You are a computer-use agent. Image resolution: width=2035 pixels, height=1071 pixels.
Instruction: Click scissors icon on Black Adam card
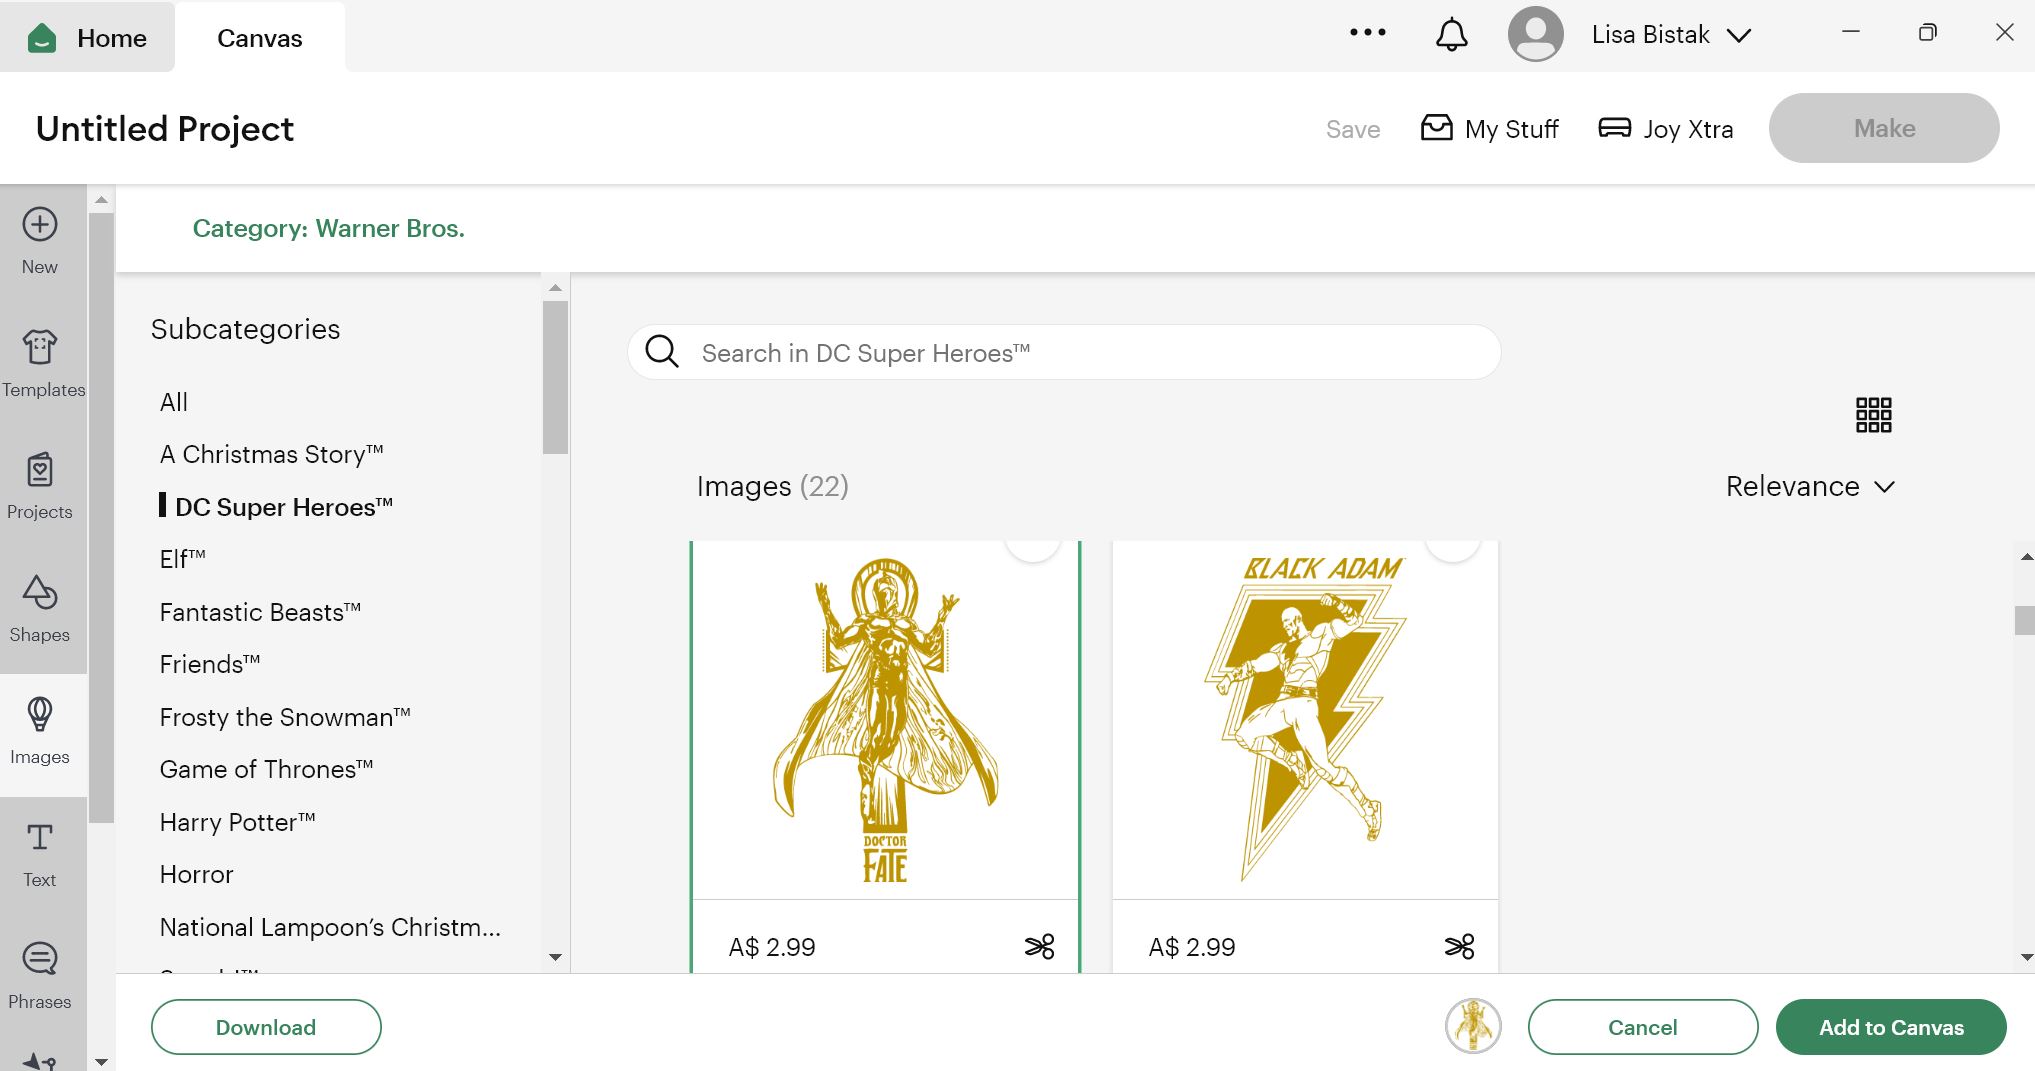click(1460, 946)
